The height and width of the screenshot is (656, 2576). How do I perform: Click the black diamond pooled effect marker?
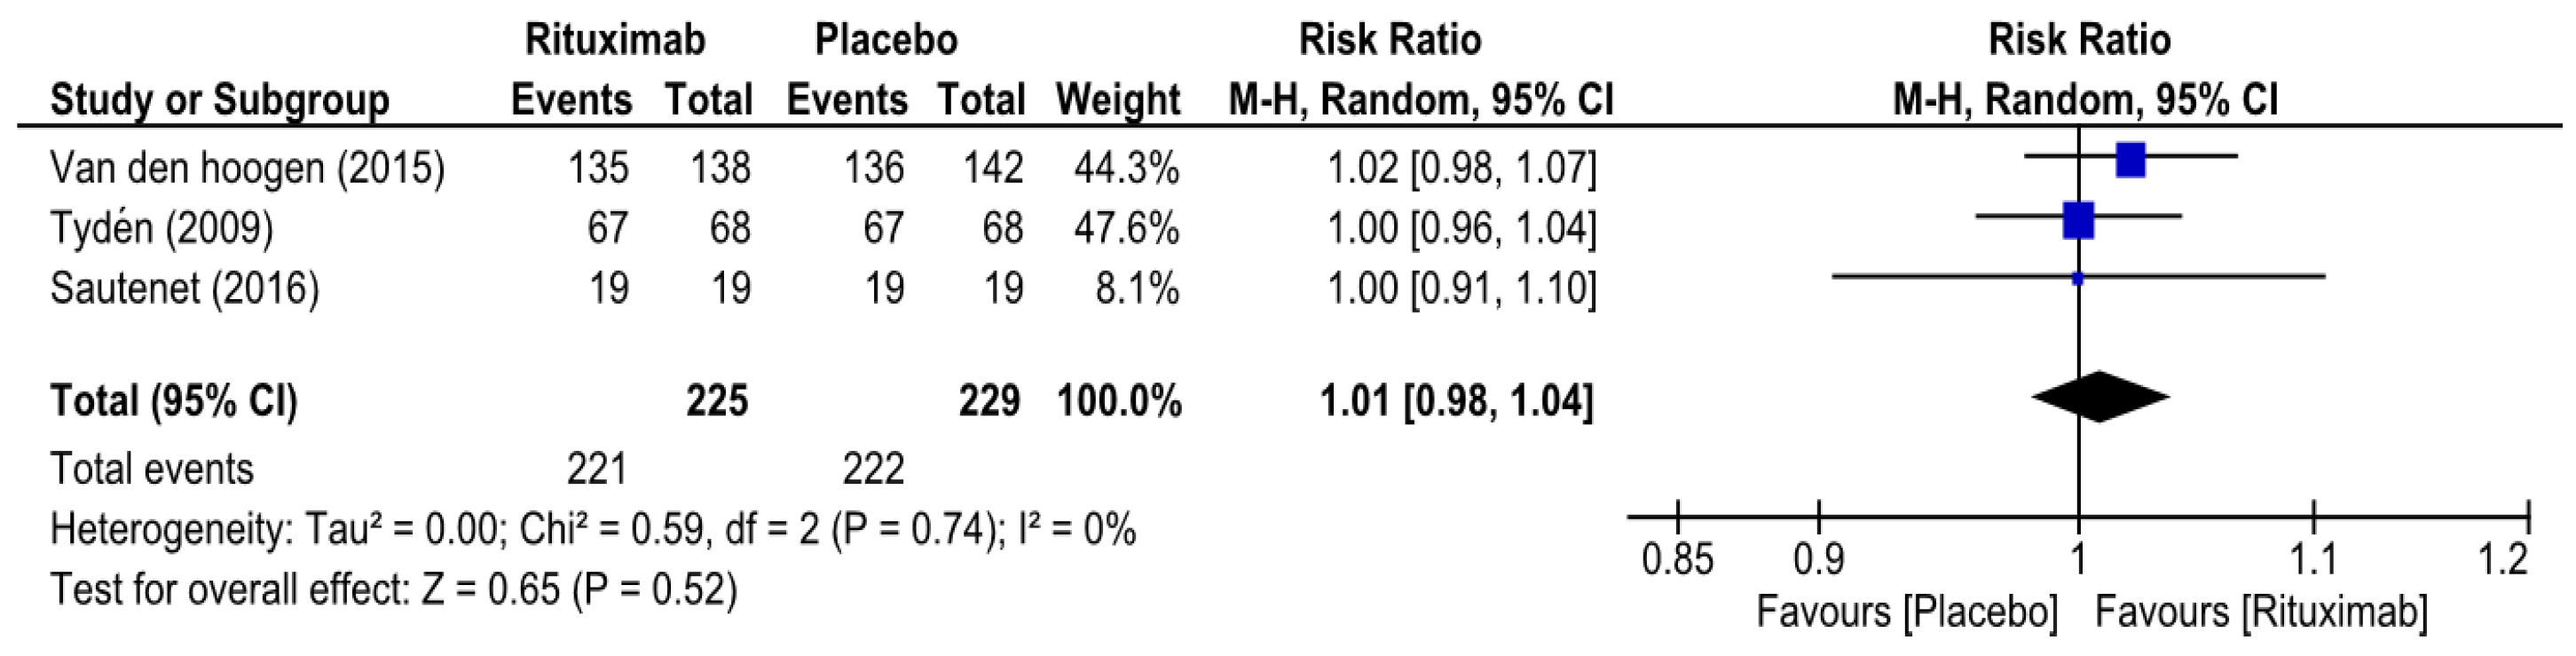click(2100, 397)
